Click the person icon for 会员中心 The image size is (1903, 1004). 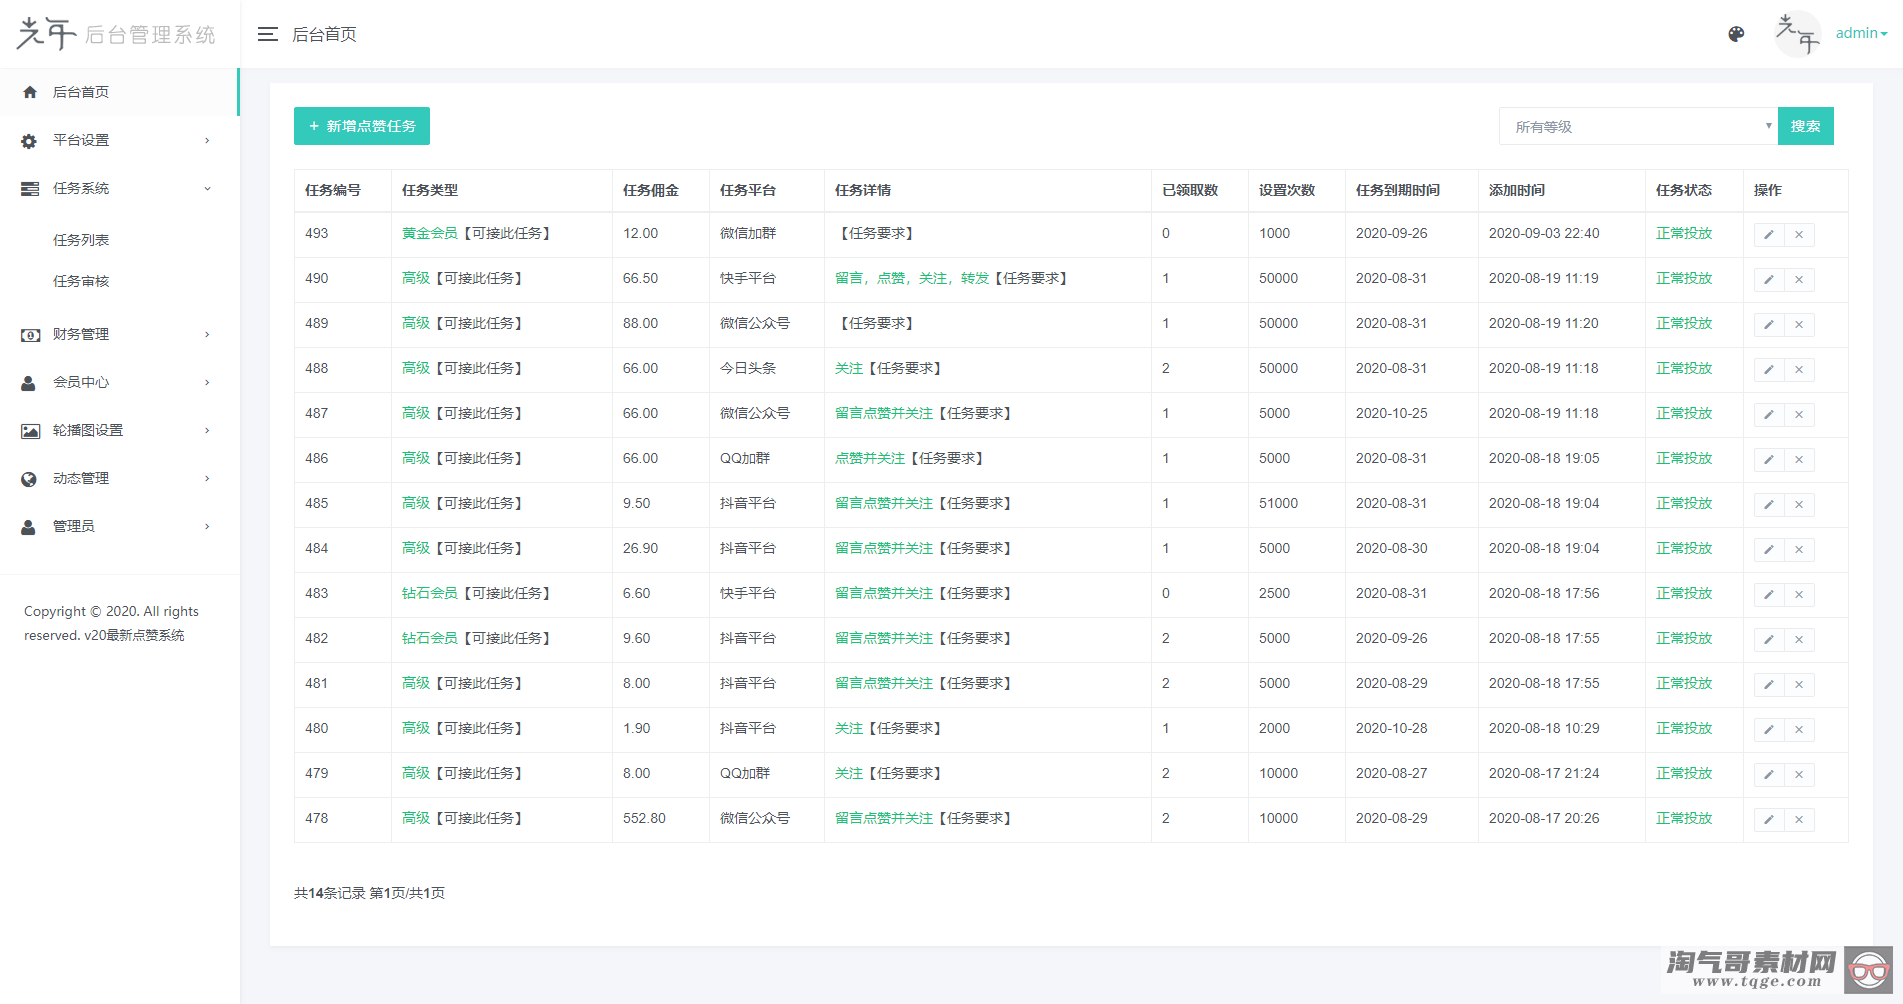coord(29,383)
